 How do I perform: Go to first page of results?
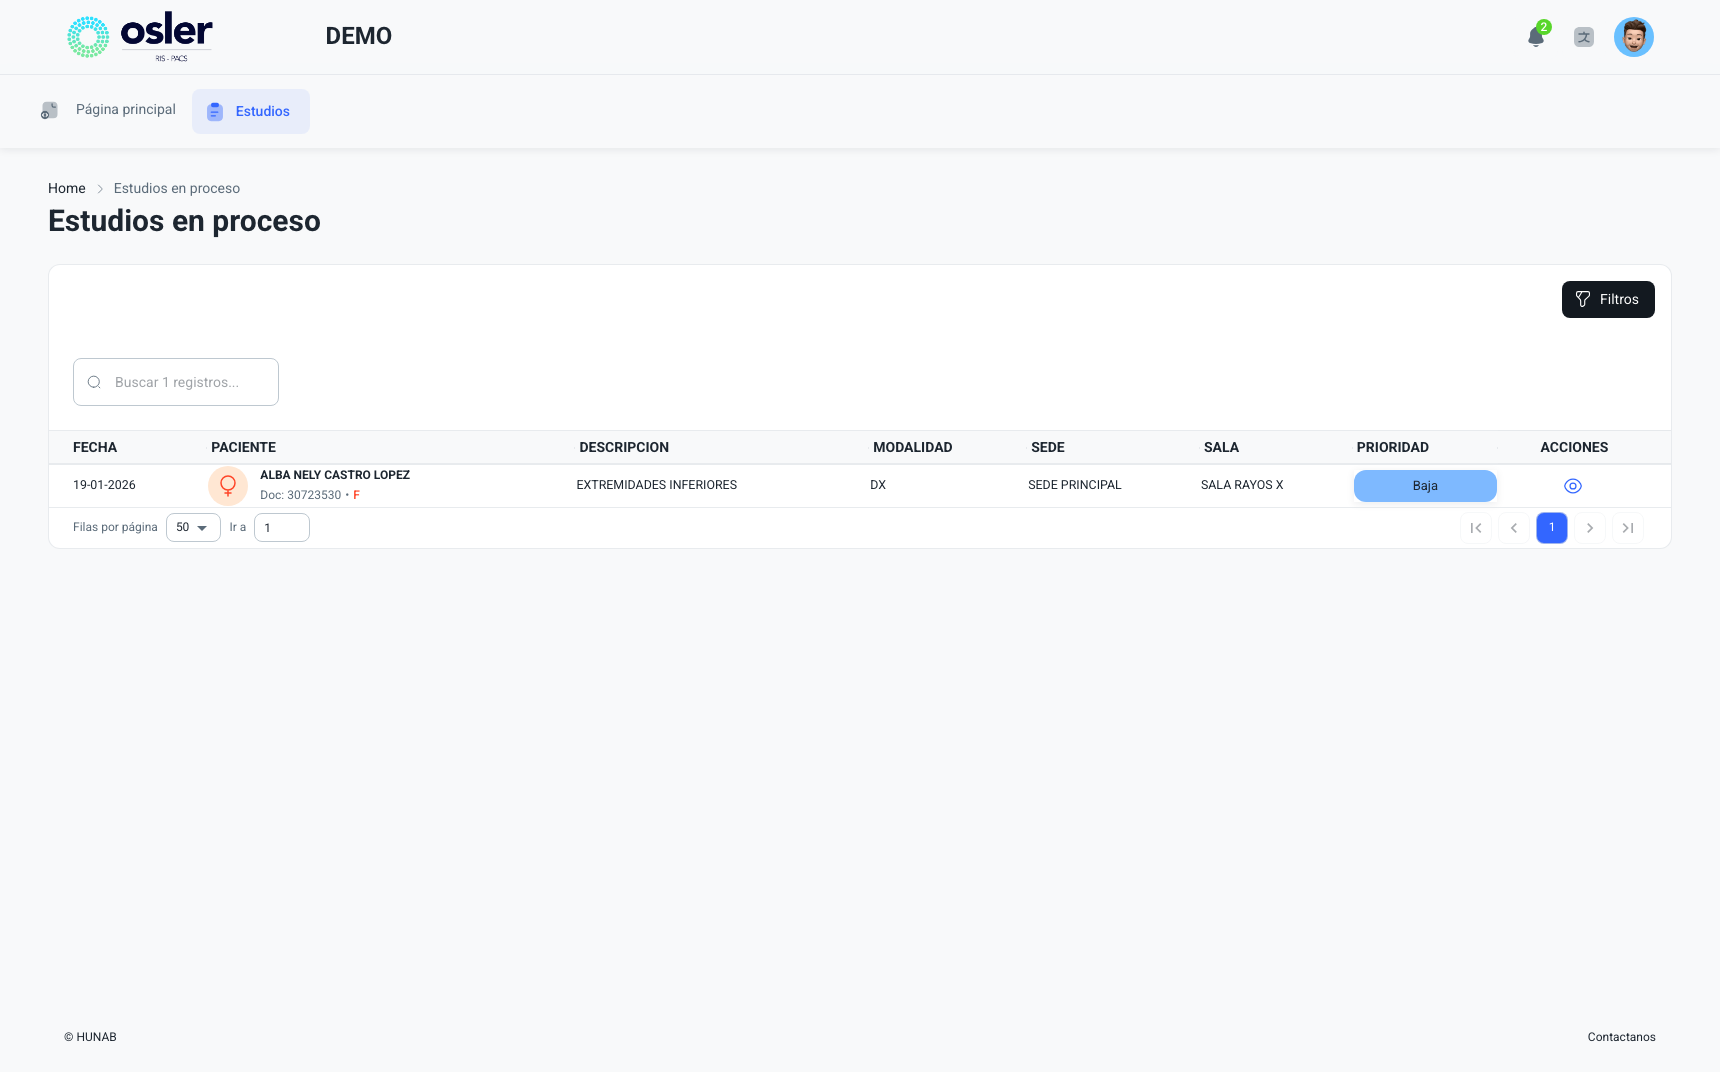(x=1476, y=528)
